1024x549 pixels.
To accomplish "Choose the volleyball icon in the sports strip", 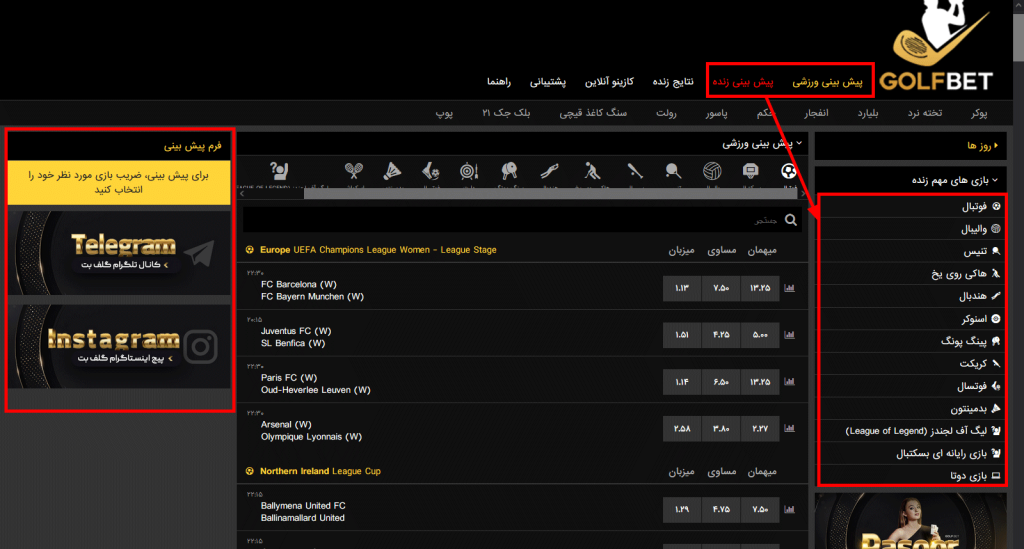I will point(711,172).
